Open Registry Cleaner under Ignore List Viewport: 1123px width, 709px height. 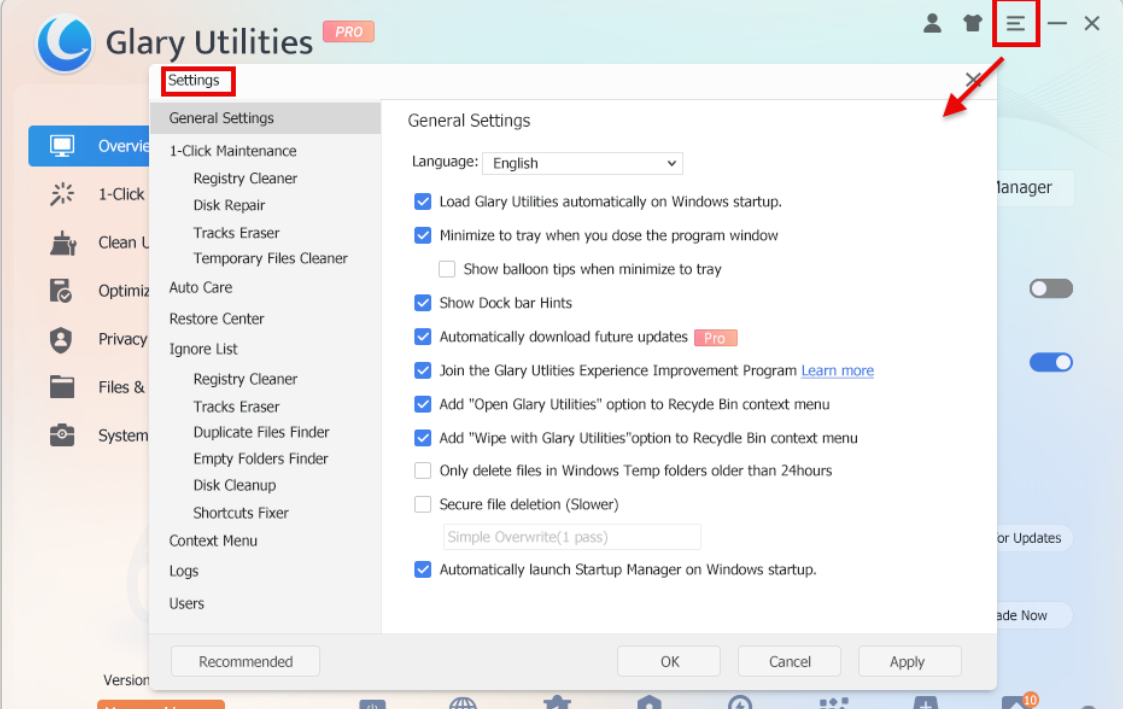245,380
